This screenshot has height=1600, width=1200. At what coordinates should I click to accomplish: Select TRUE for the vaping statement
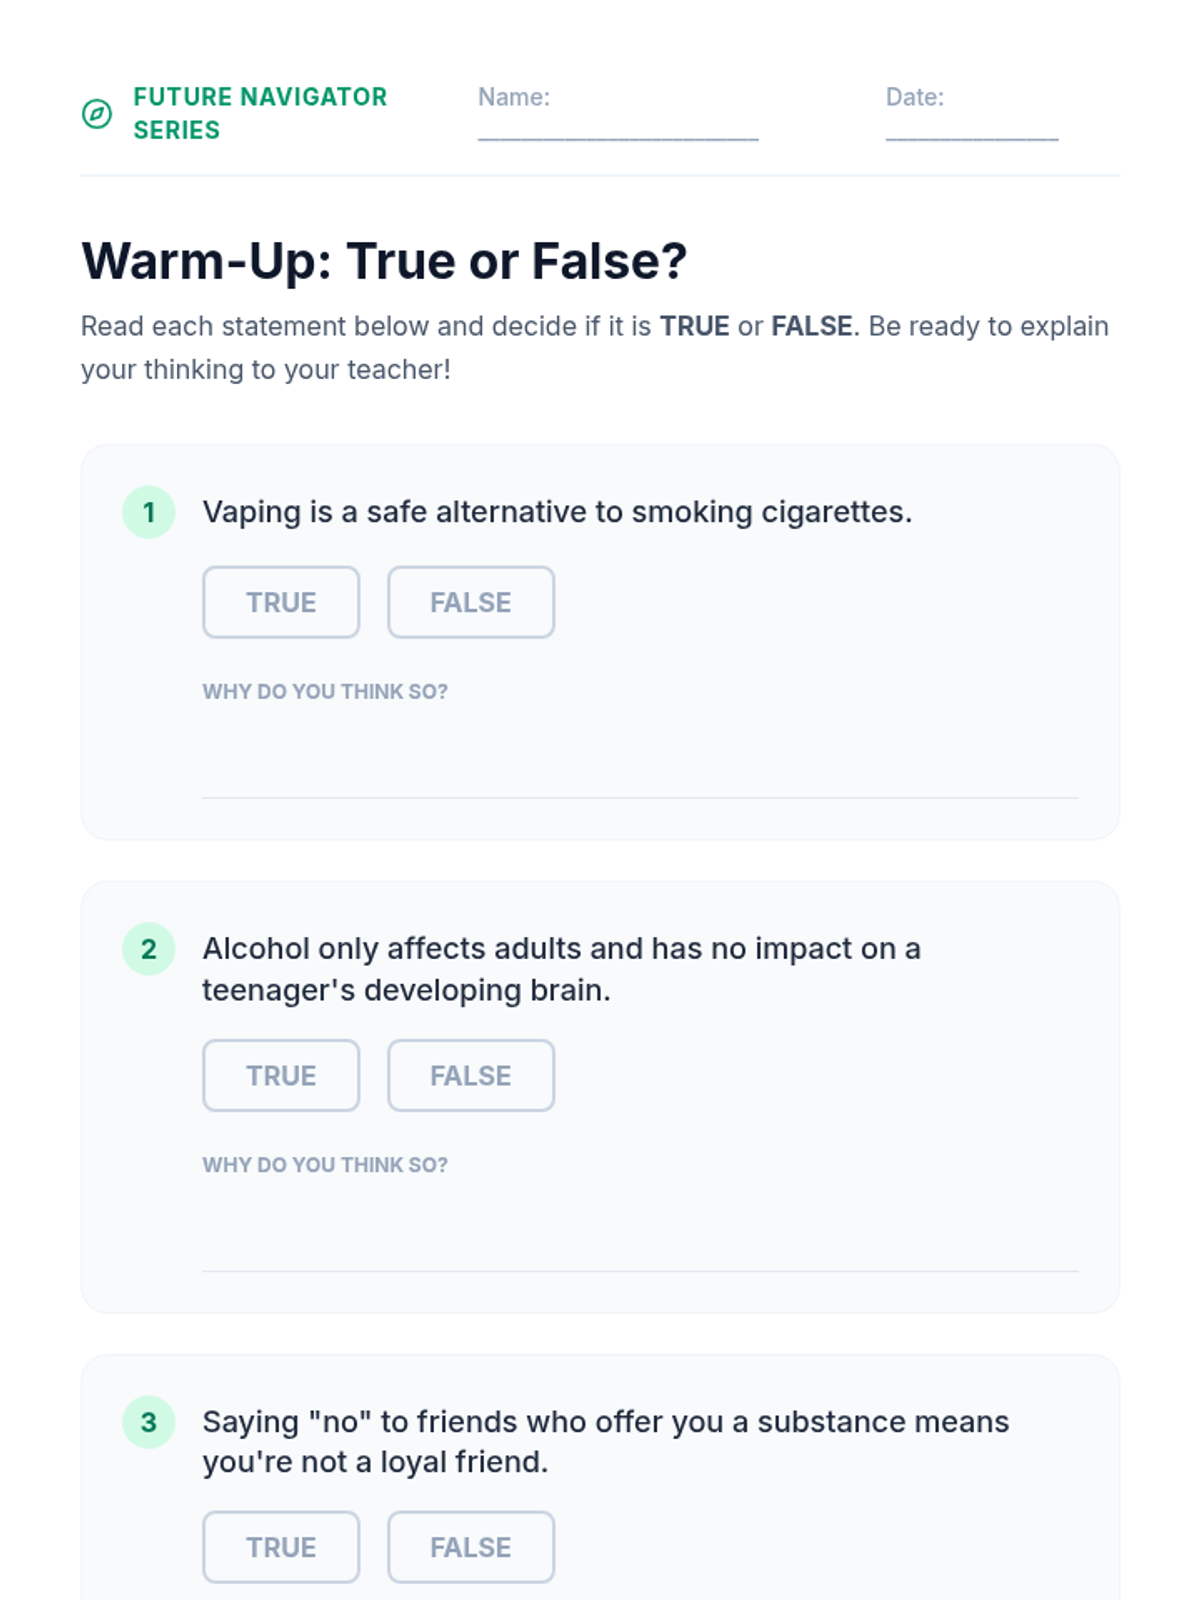coord(281,602)
